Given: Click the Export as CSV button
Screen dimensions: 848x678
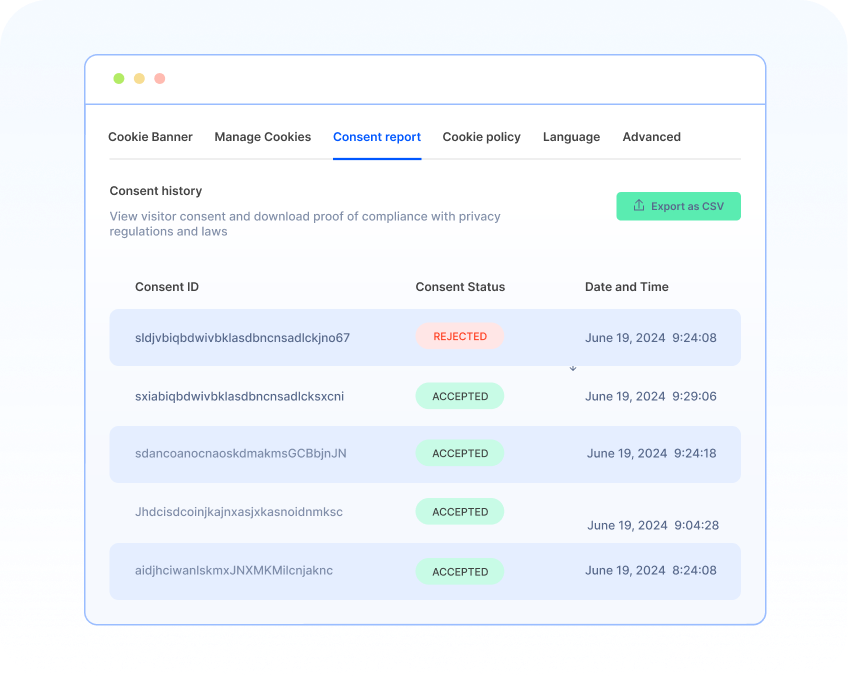Looking at the screenshot, I should [678, 206].
